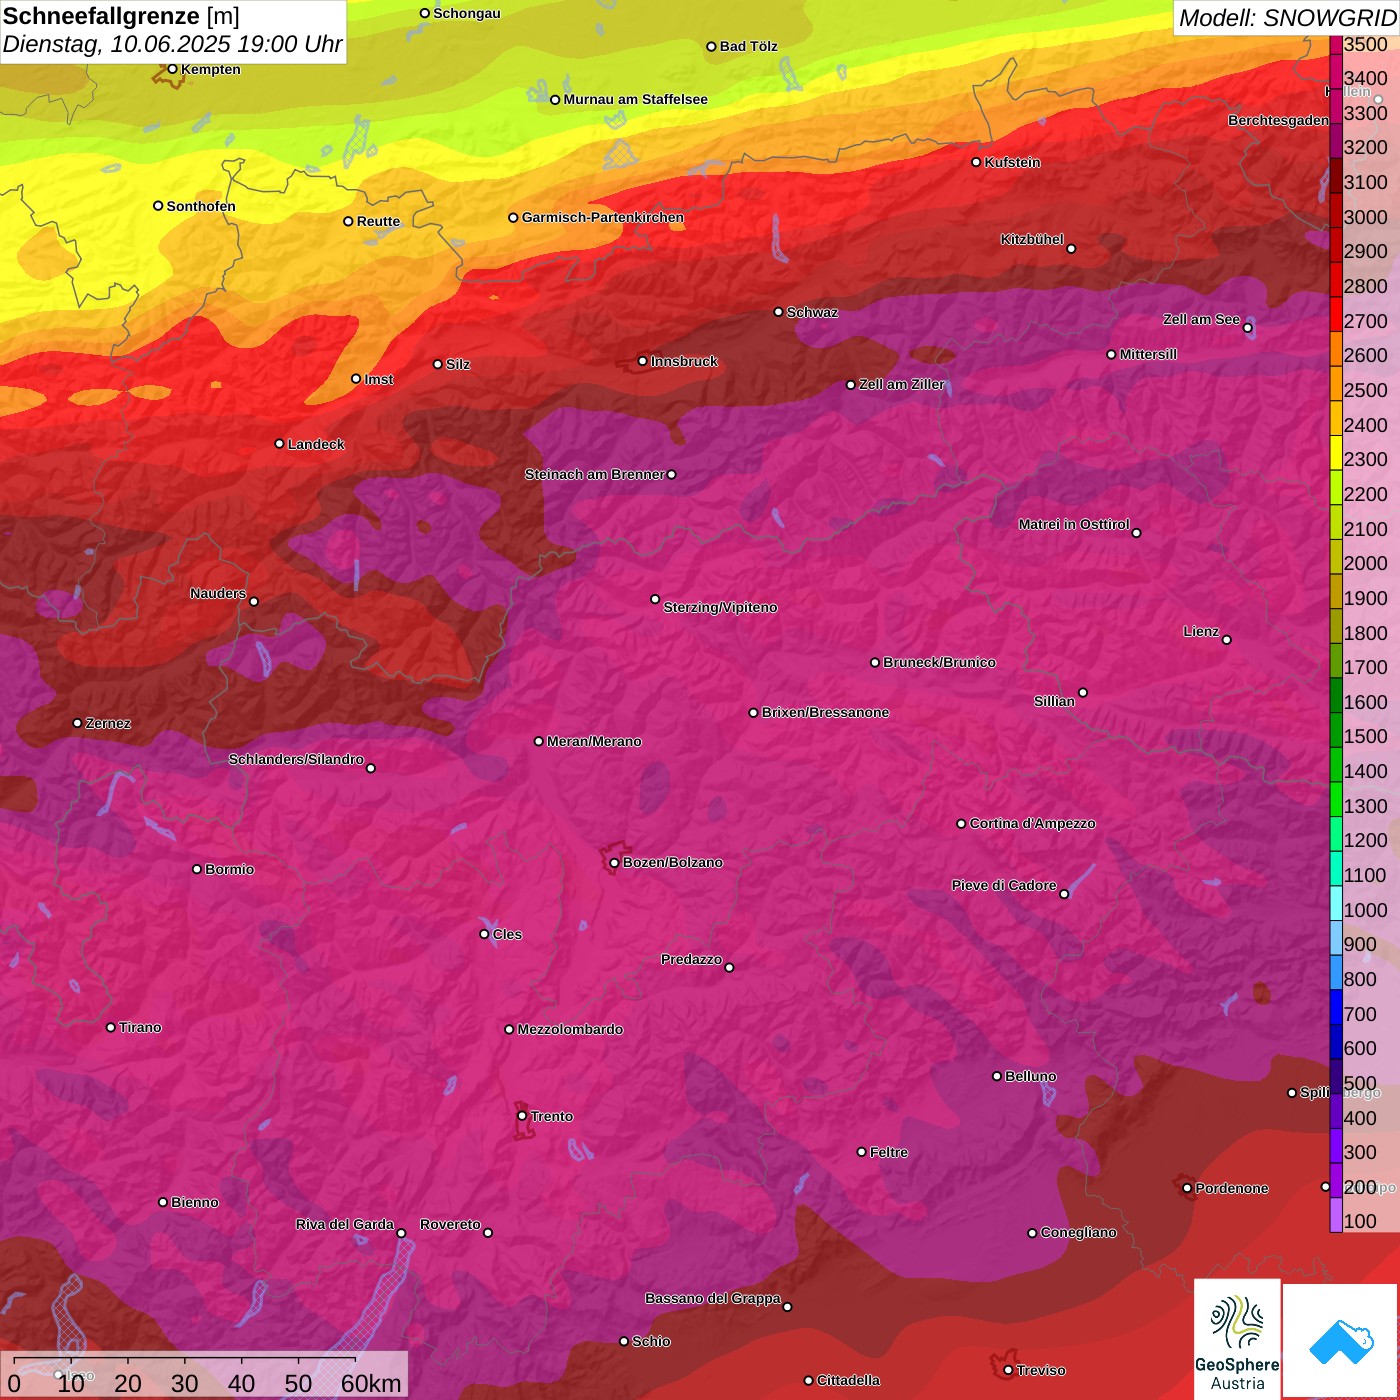Image resolution: width=1400 pixels, height=1400 pixels.
Task: Click the blue logo in the bottom corner
Action: pos(1341,1341)
